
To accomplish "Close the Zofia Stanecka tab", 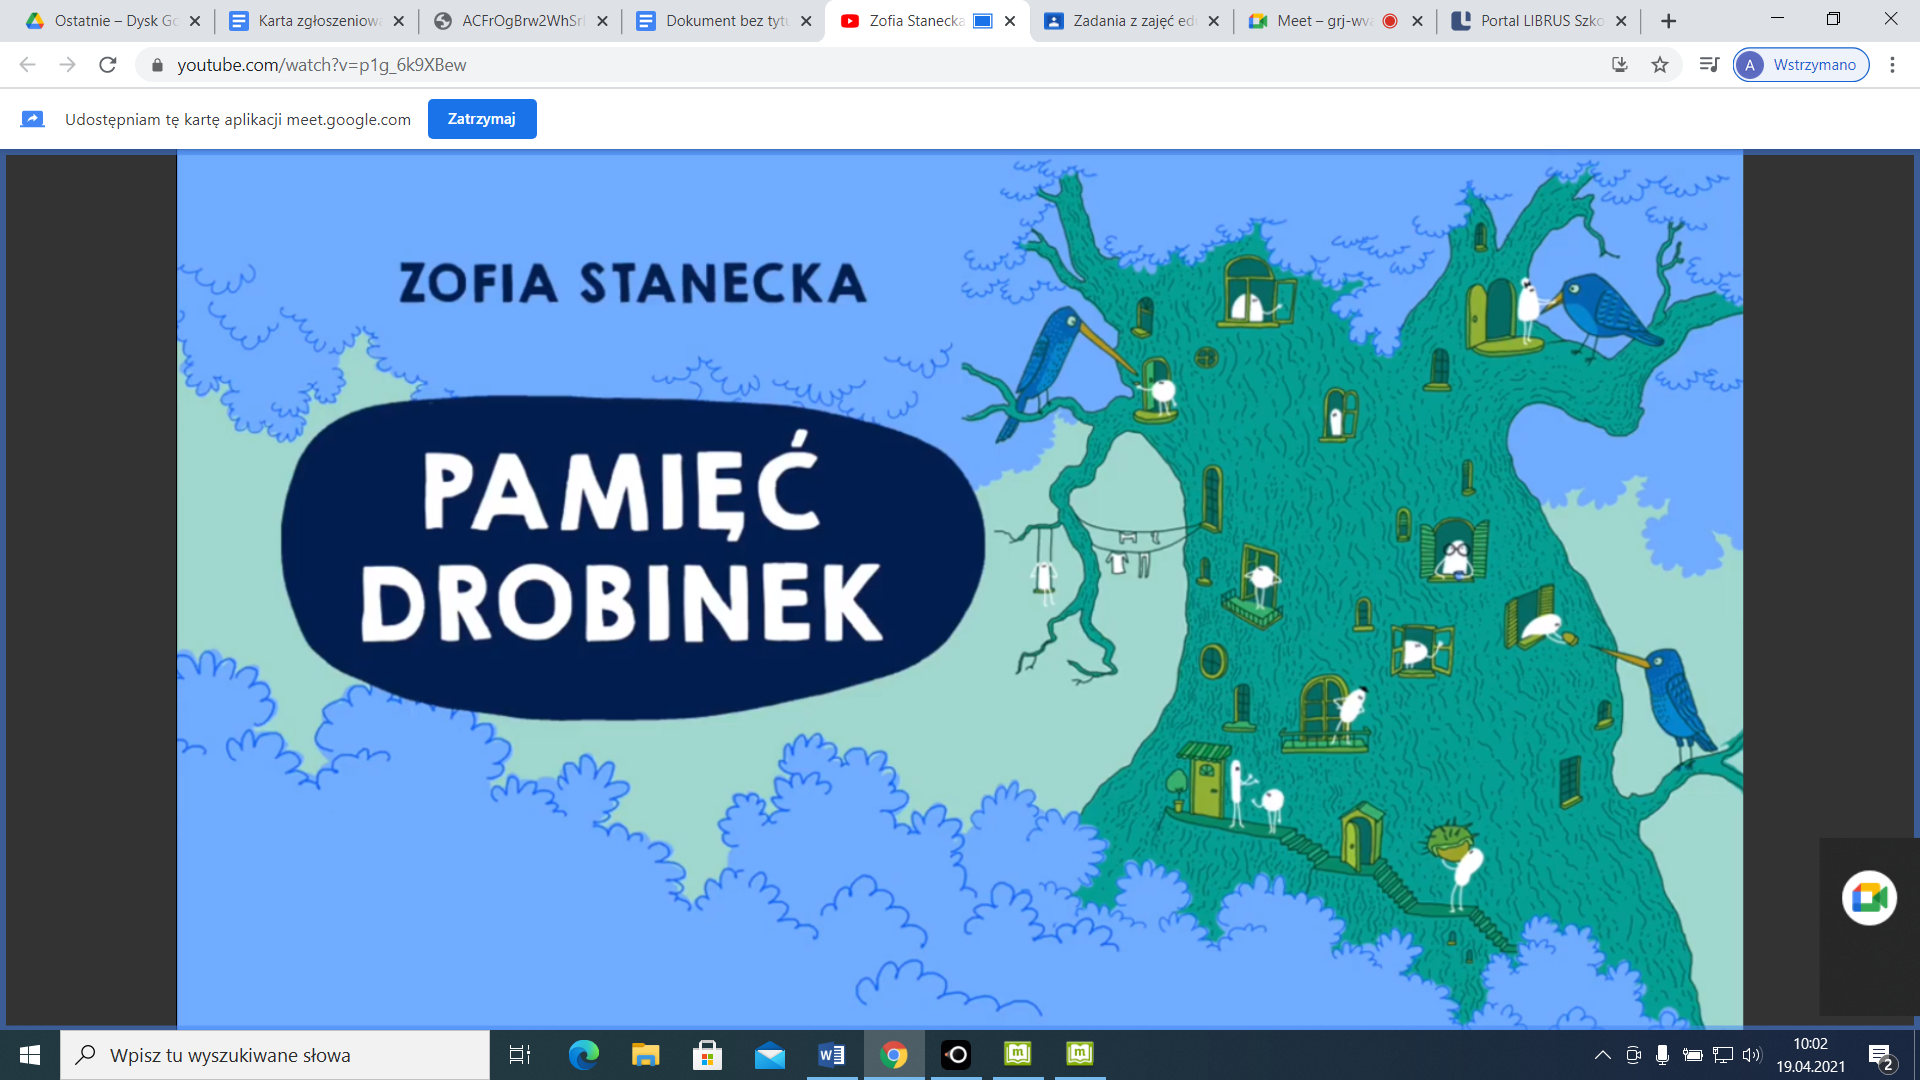I will click(x=1010, y=21).
